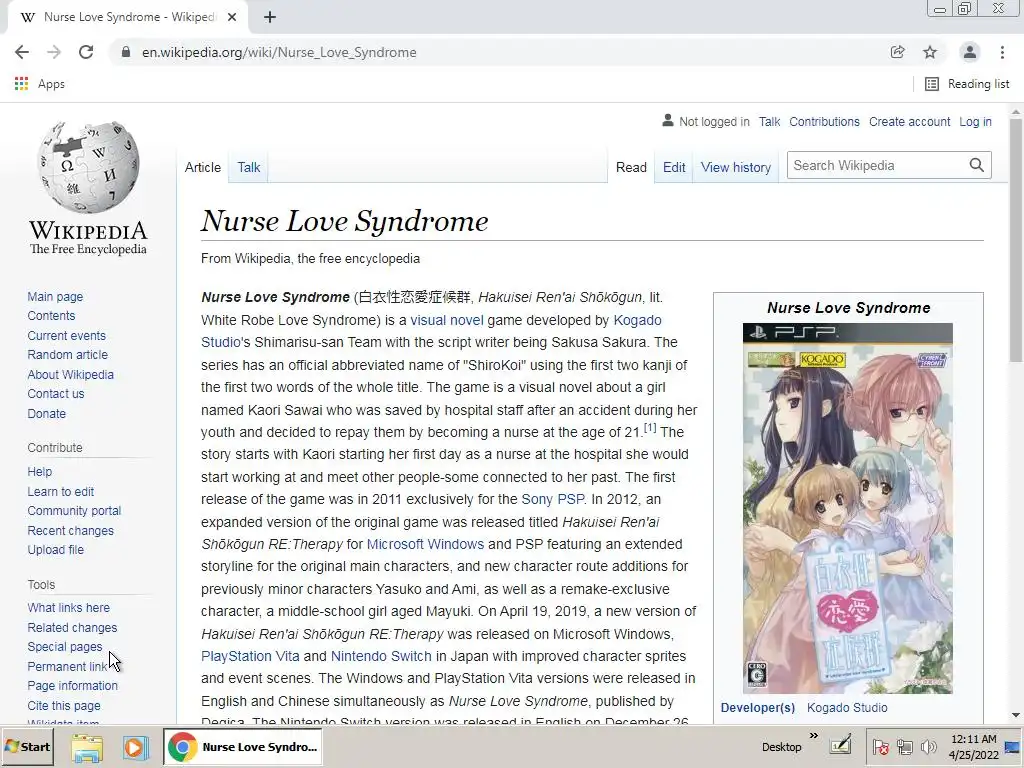
Task: Click the Upload file link
Action: pos(56,550)
